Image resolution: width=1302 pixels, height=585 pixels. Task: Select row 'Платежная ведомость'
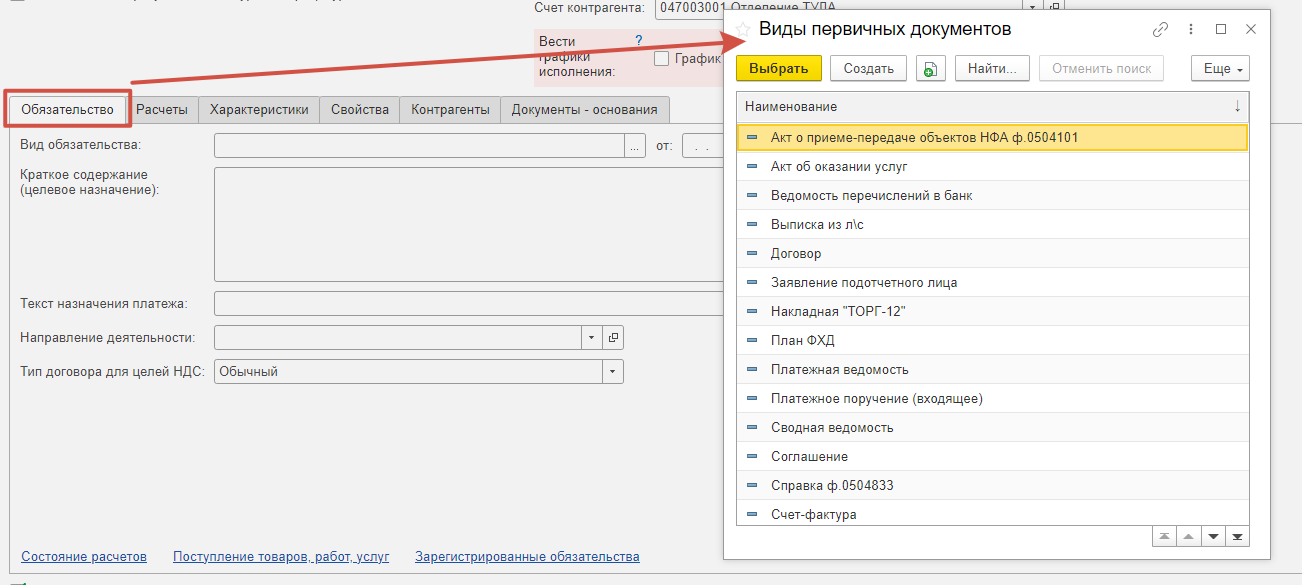(992, 369)
